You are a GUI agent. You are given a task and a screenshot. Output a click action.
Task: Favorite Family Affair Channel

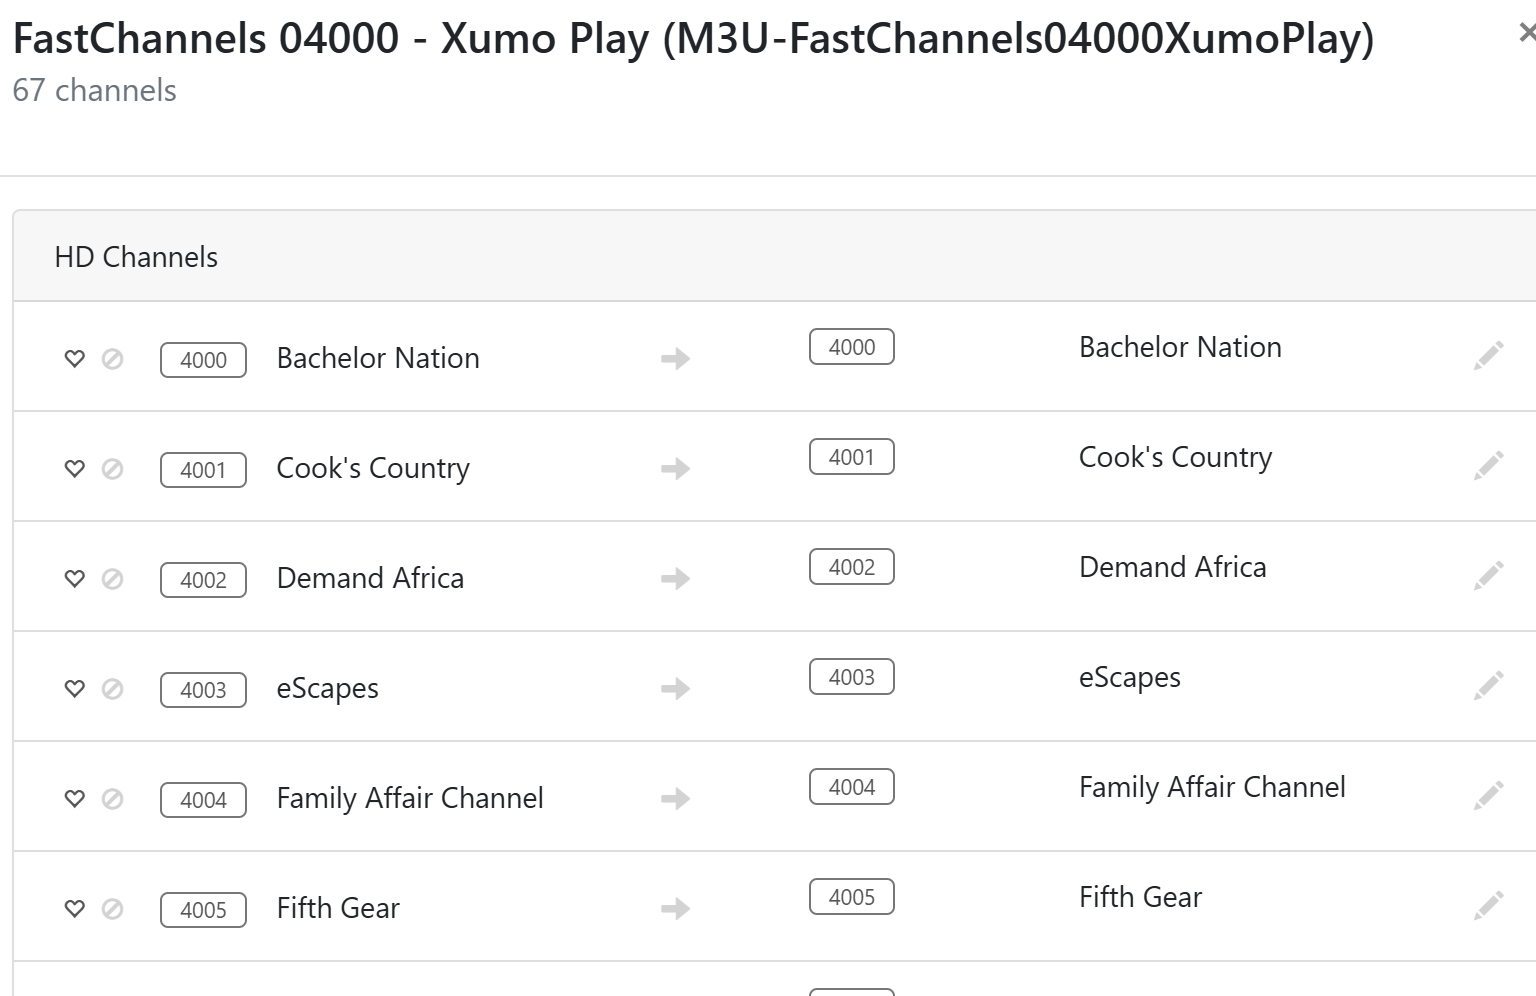tap(75, 799)
